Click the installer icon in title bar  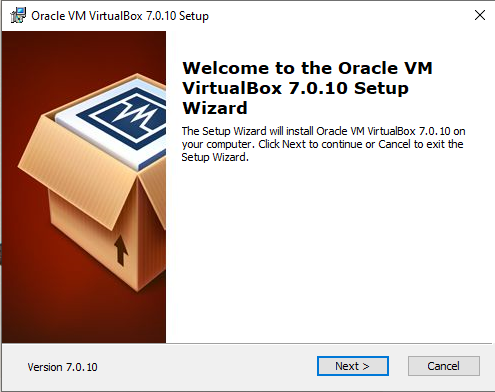coord(18,15)
